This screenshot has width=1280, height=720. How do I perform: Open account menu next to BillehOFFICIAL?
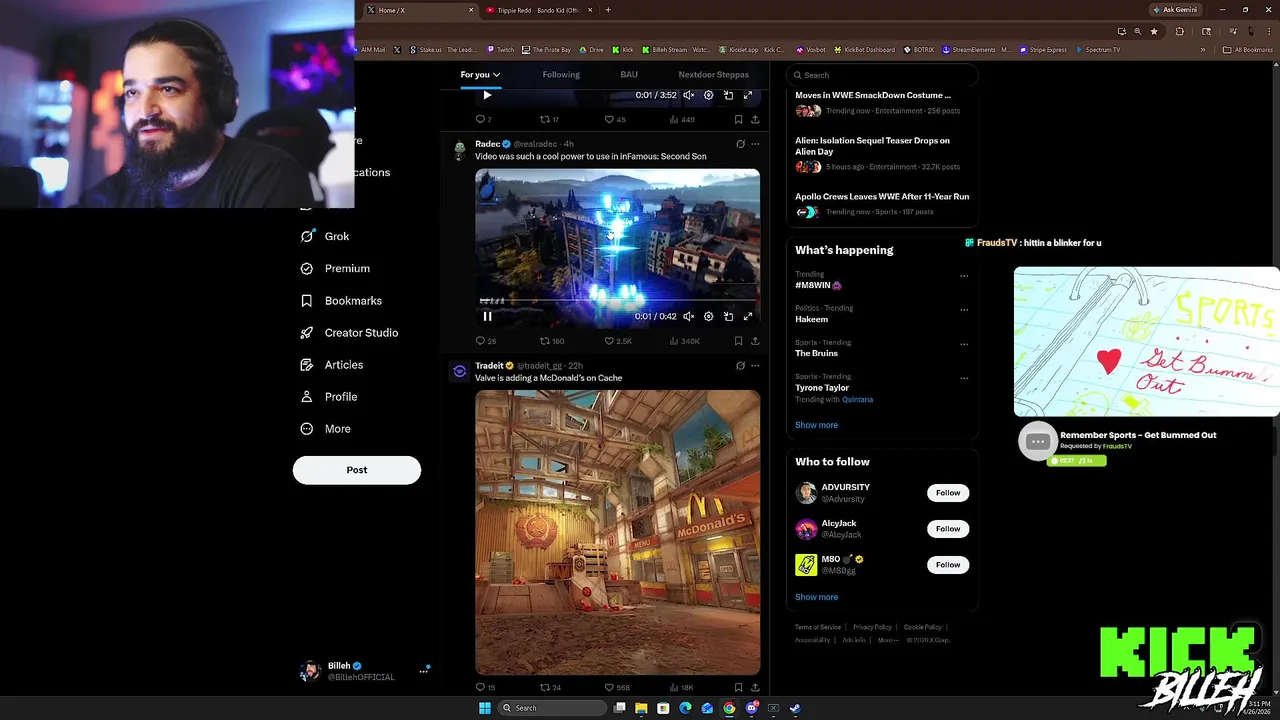(x=423, y=671)
